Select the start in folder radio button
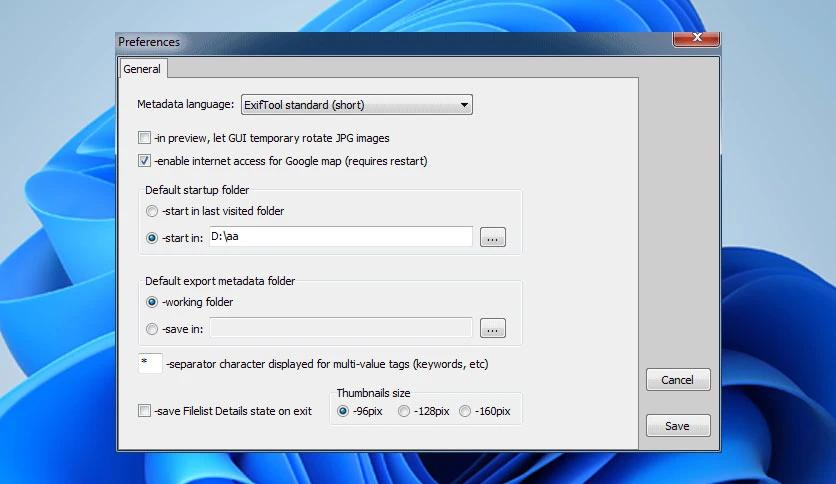The width and height of the screenshot is (836, 484). [x=152, y=238]
